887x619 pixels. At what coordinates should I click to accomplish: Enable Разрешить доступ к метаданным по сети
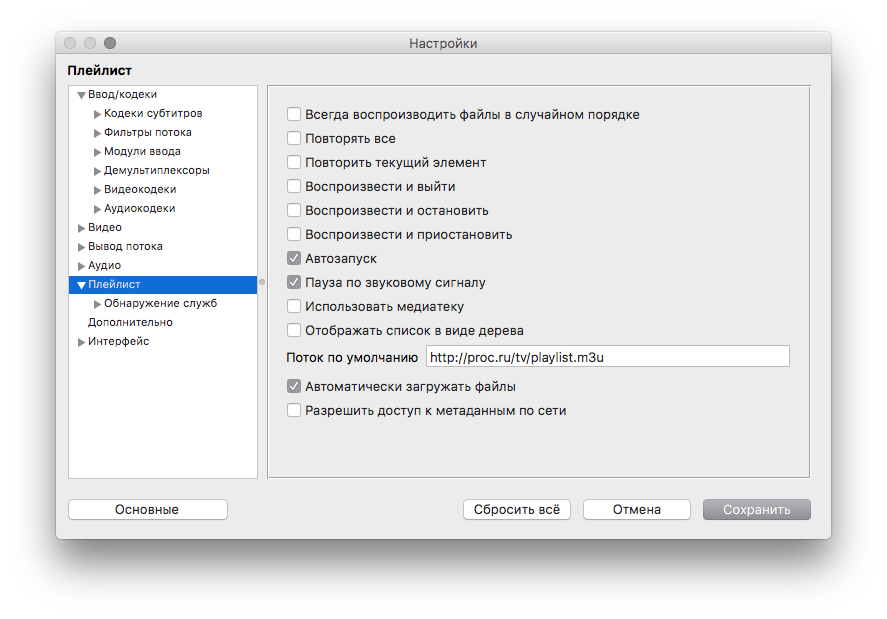(x=294, y=410)
